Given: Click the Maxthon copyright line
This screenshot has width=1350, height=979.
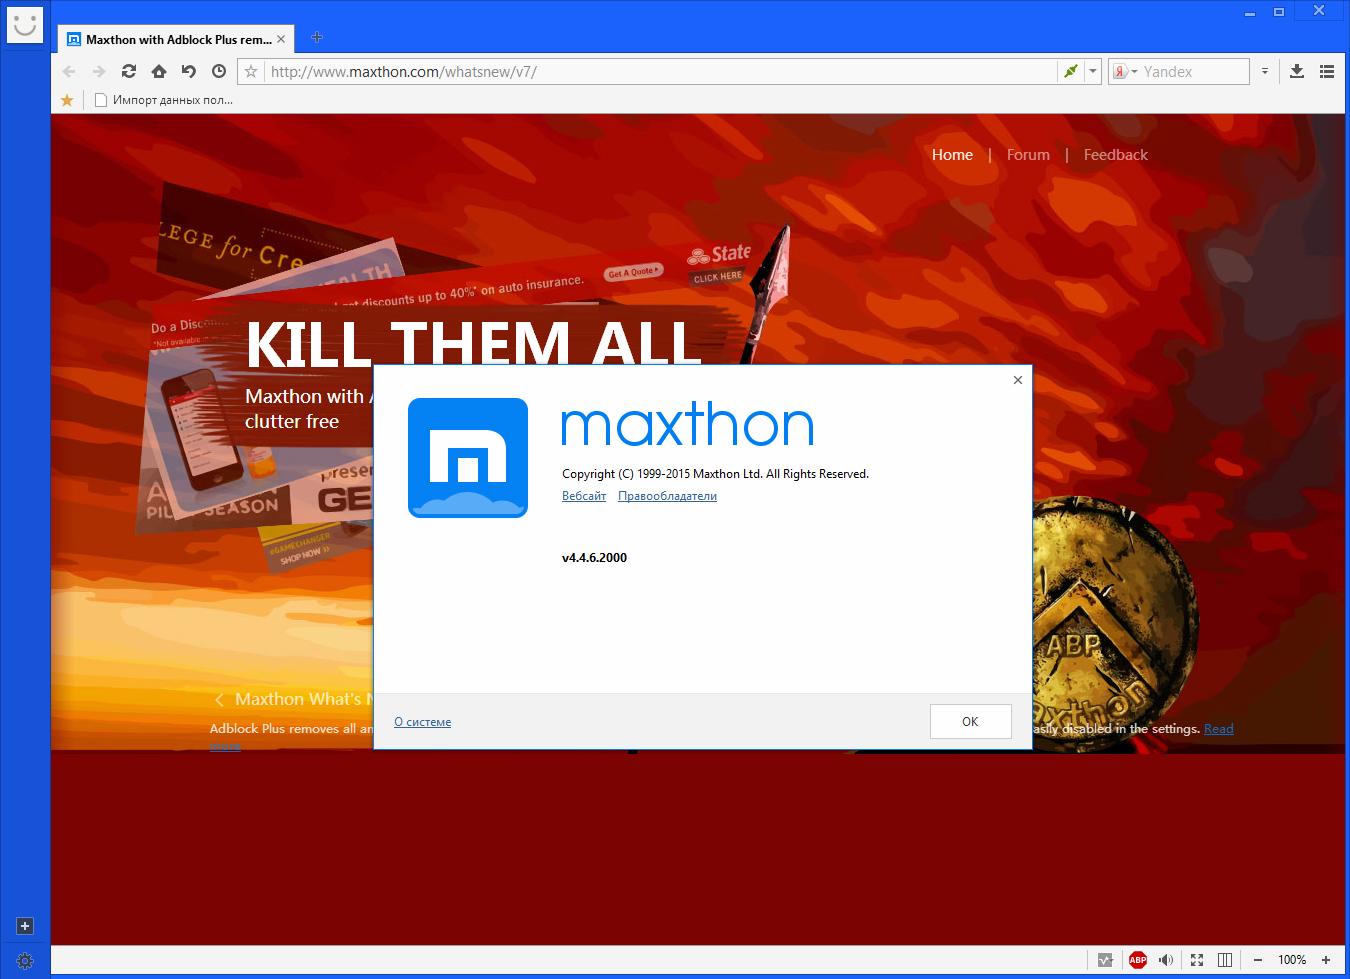Looking at the screenshot, I should pyautogui.click(x=715, y=474).
